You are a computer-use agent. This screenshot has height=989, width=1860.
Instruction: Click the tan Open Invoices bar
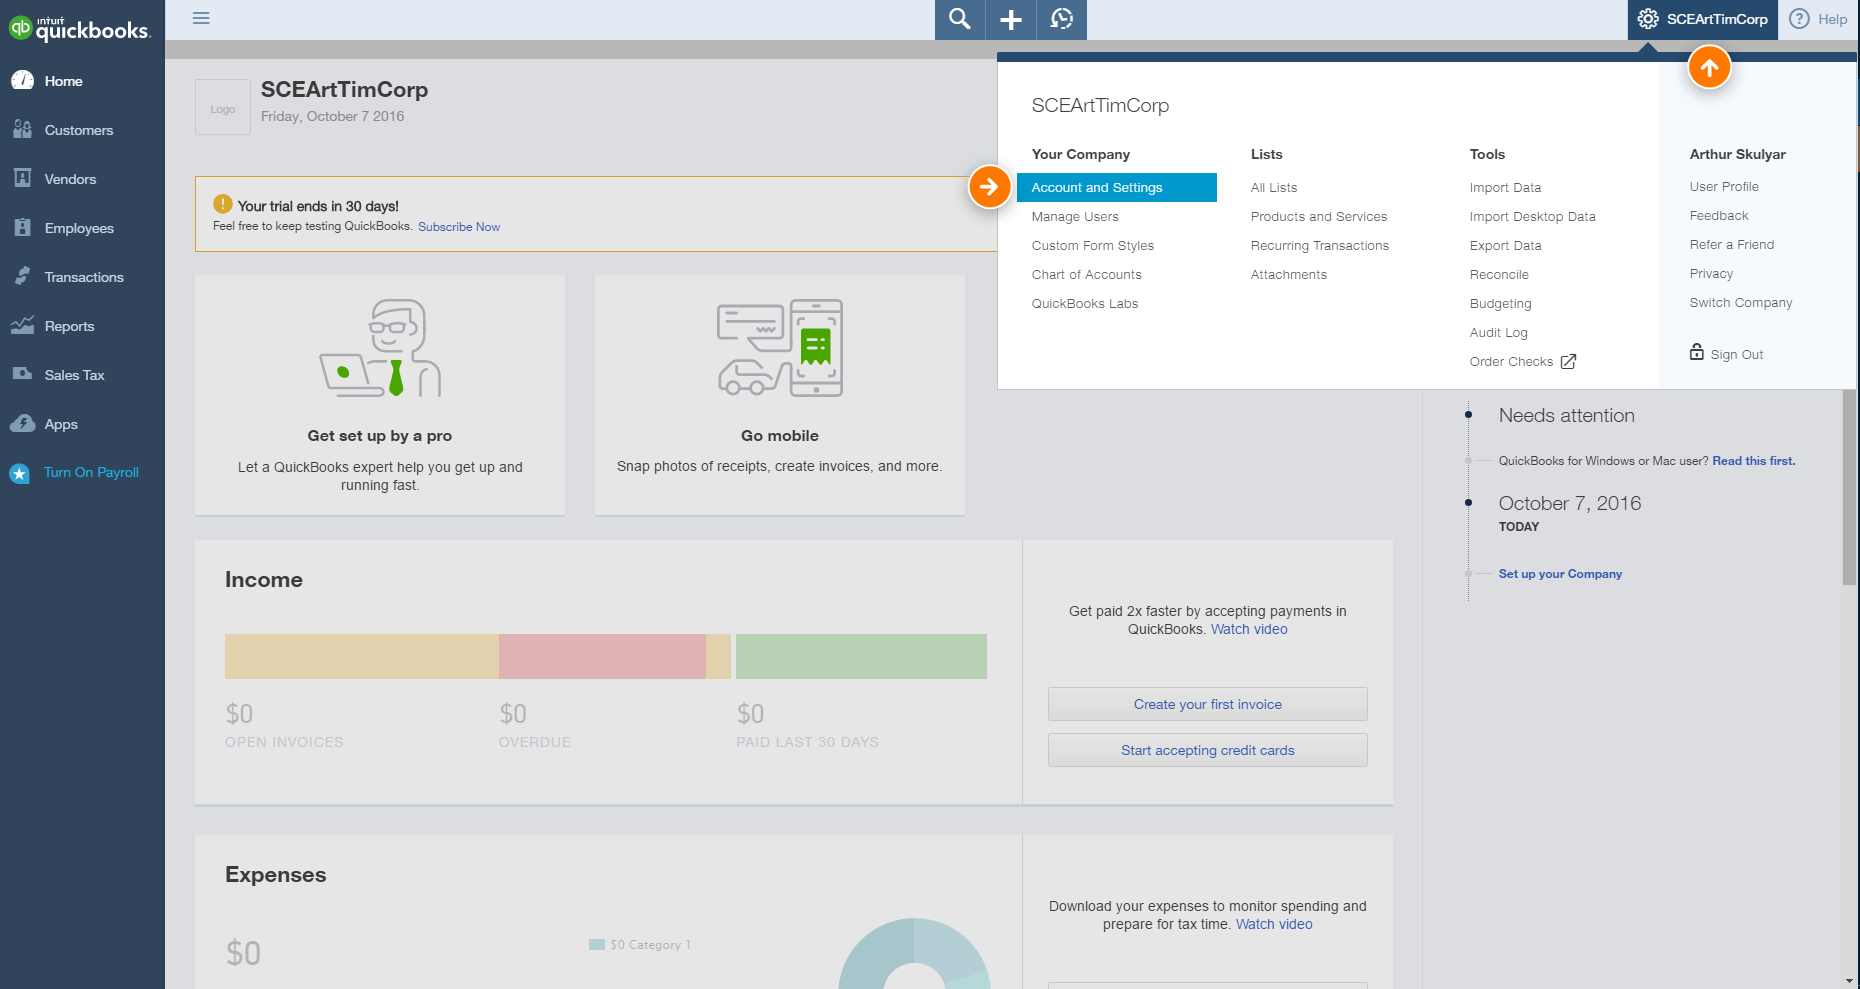click(362, 656)
